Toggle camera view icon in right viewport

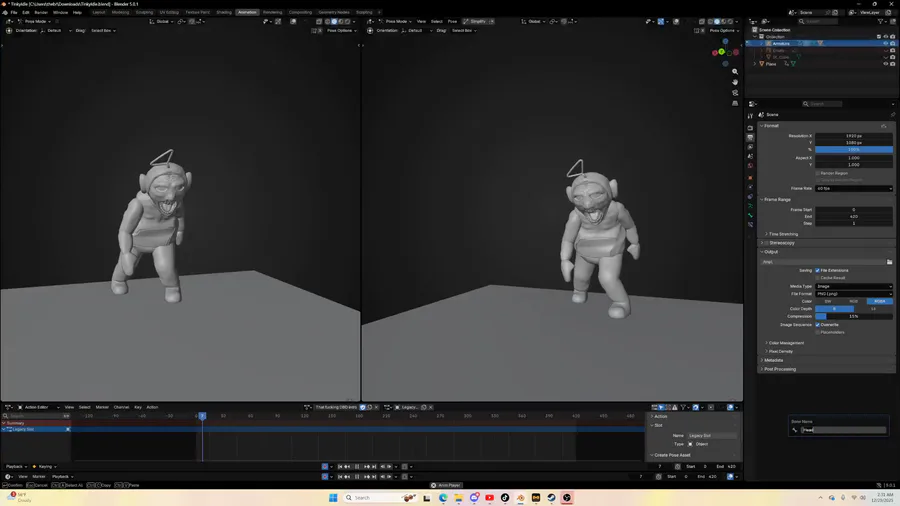735,92
